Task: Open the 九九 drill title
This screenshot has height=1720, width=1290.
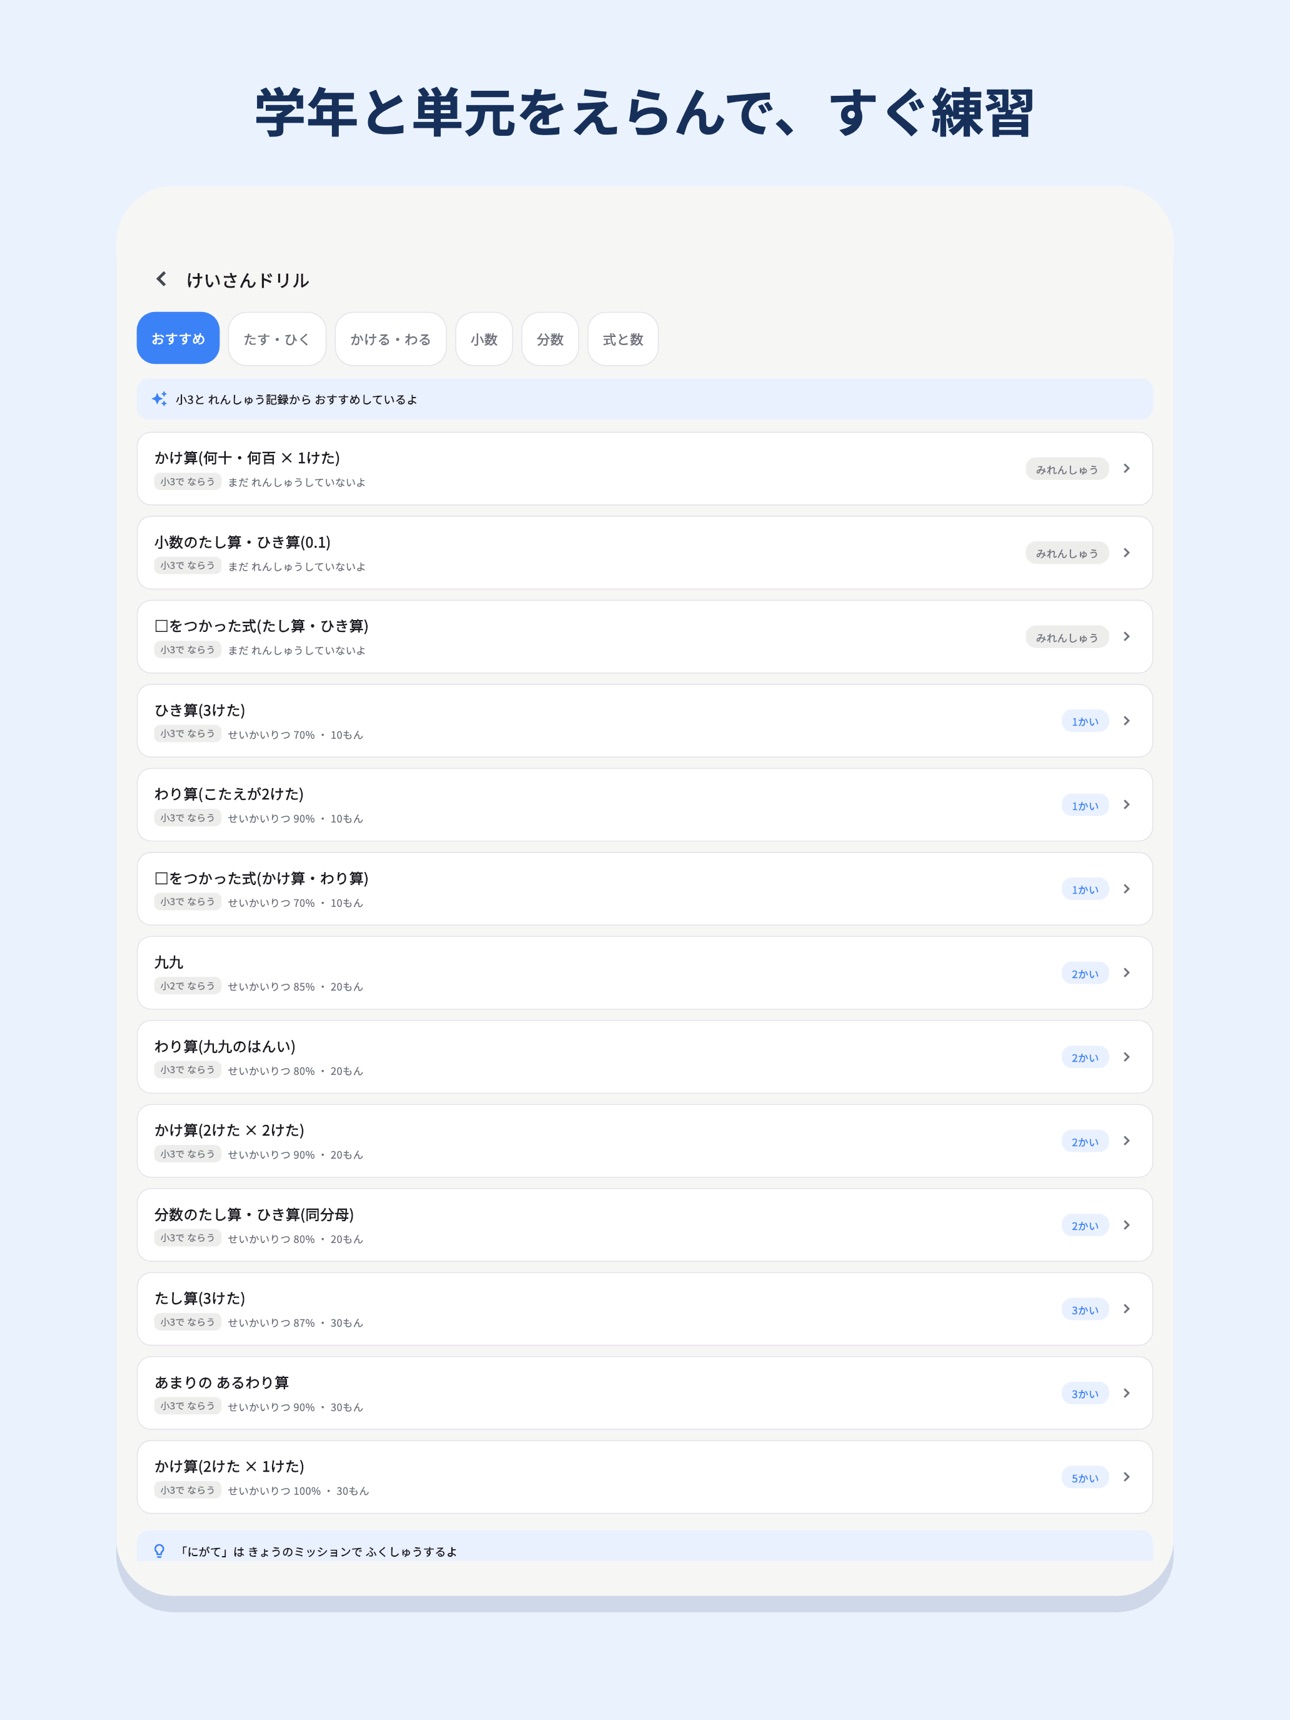Action: pos(169,962)
